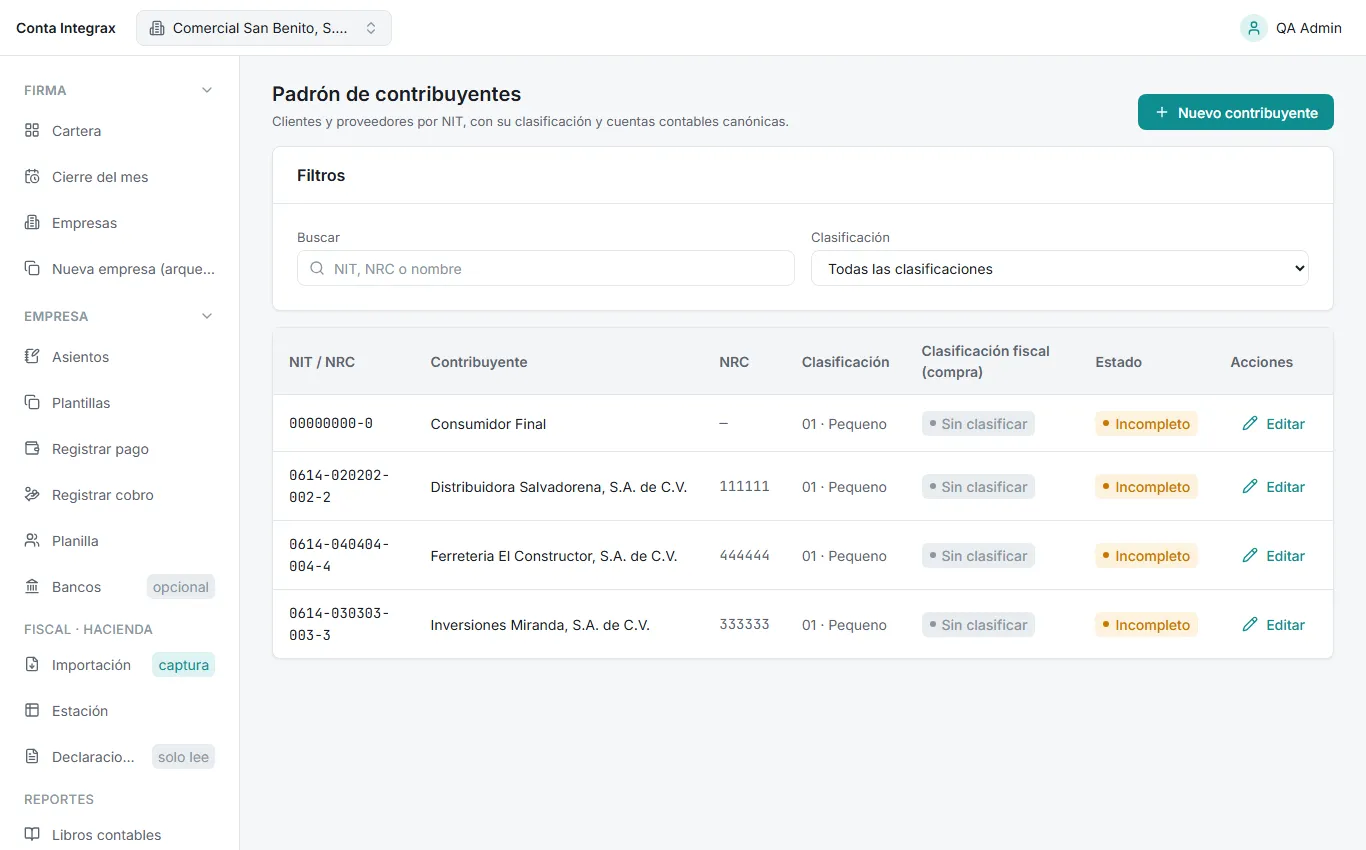Screen dimensions: 1366x850
Task: Click NIT 0614-020202-002-2 cell
Action: [x=339, y=486]
